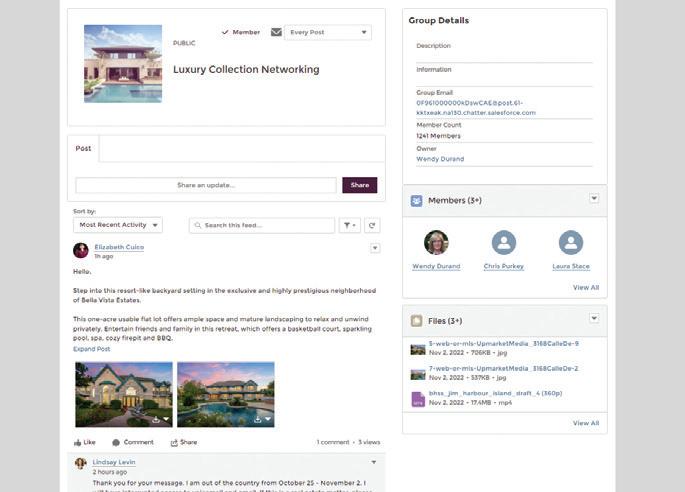
Task: Click the group's villa cover photo
Action: click(123, 64)
